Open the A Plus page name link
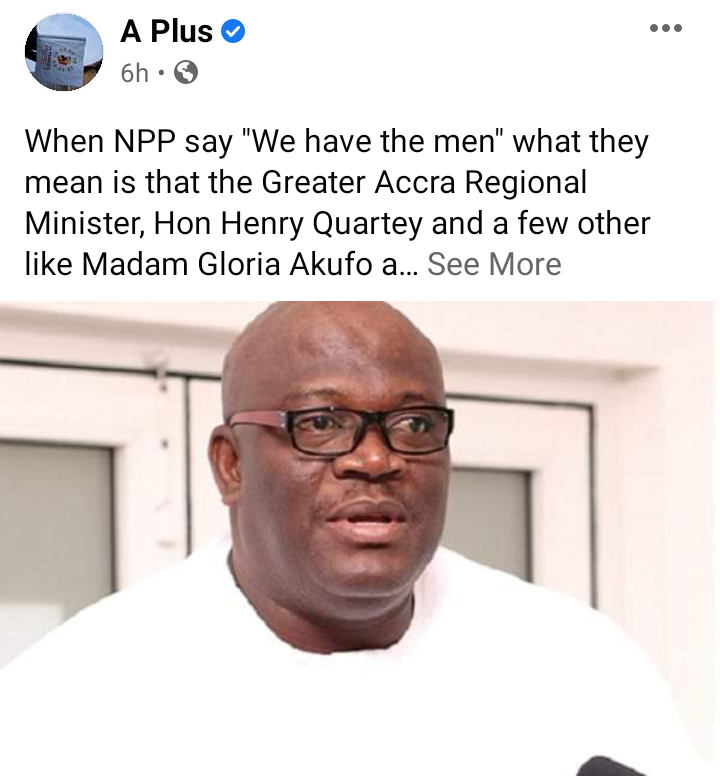This screenshot has height=781, width=720. point(166,32)
